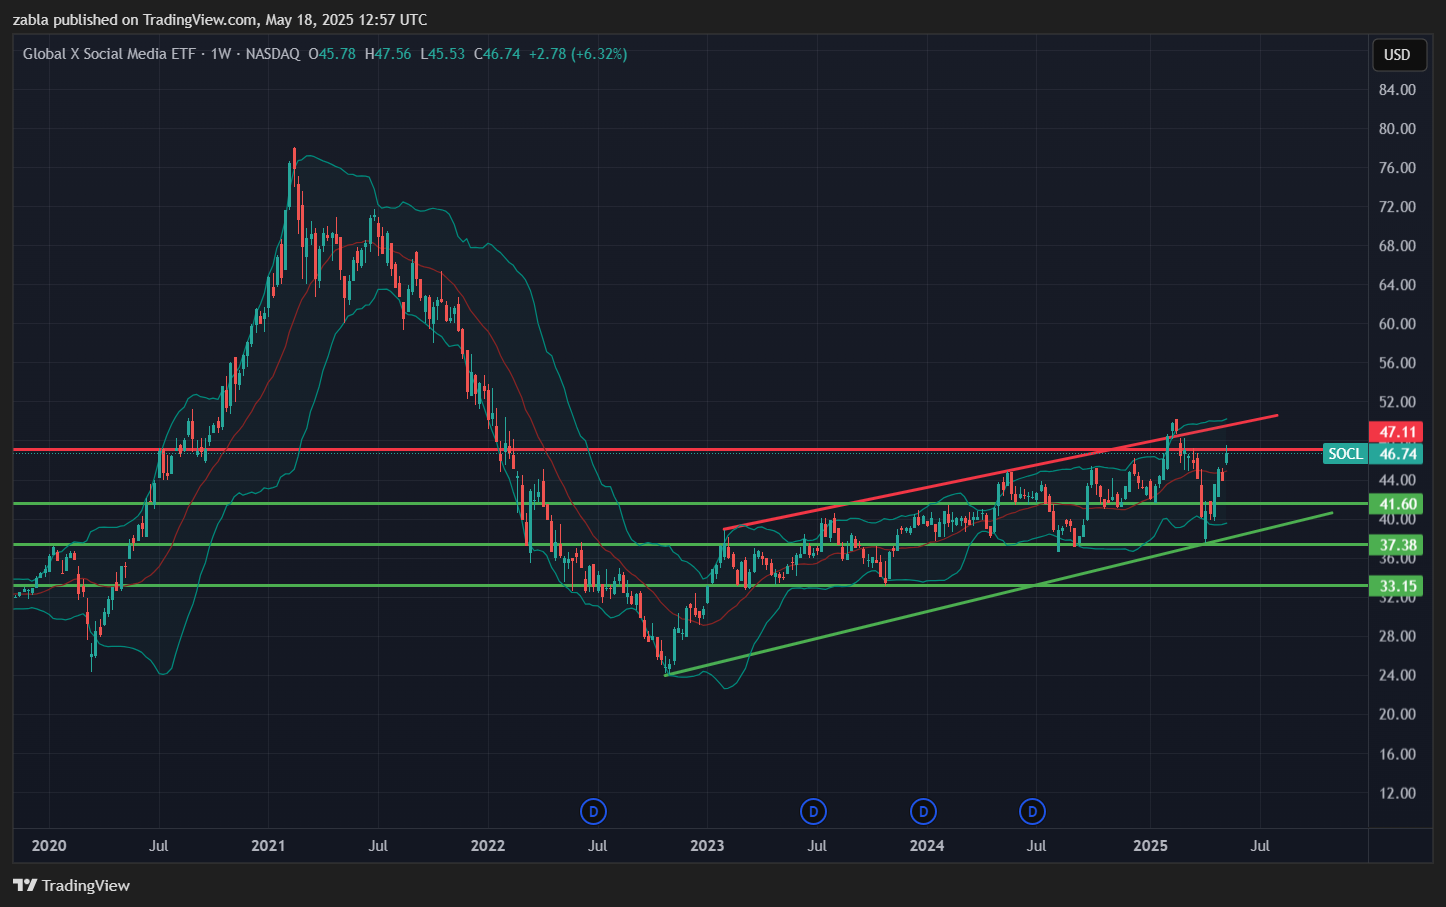Click the 1W interval in chart legend
The height and width of the screenshot is (907, 1446).
pyautogui.click(x=221, y=54)
